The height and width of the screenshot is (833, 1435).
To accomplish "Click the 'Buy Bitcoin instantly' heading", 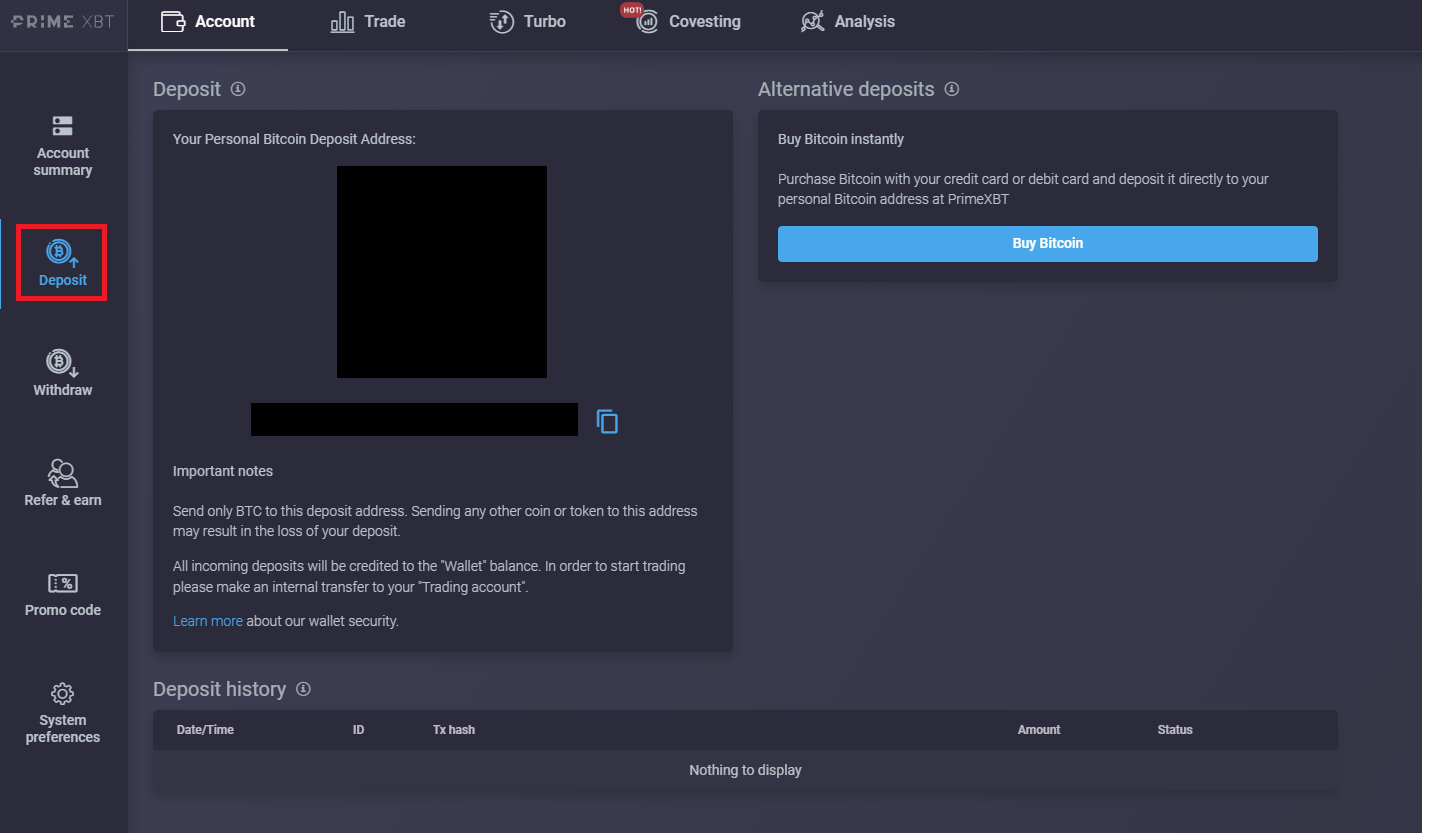I will tap(841, 139).
